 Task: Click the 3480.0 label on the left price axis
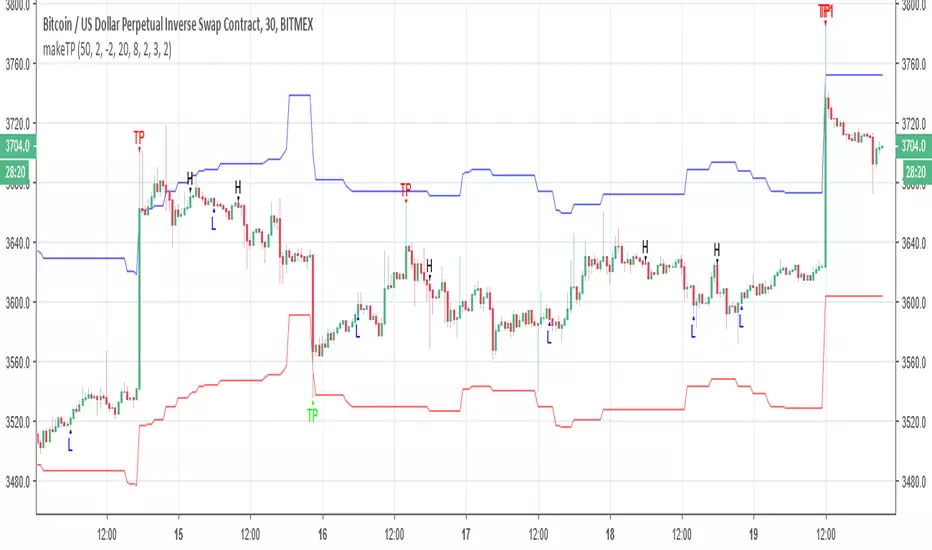click(18, 481)
